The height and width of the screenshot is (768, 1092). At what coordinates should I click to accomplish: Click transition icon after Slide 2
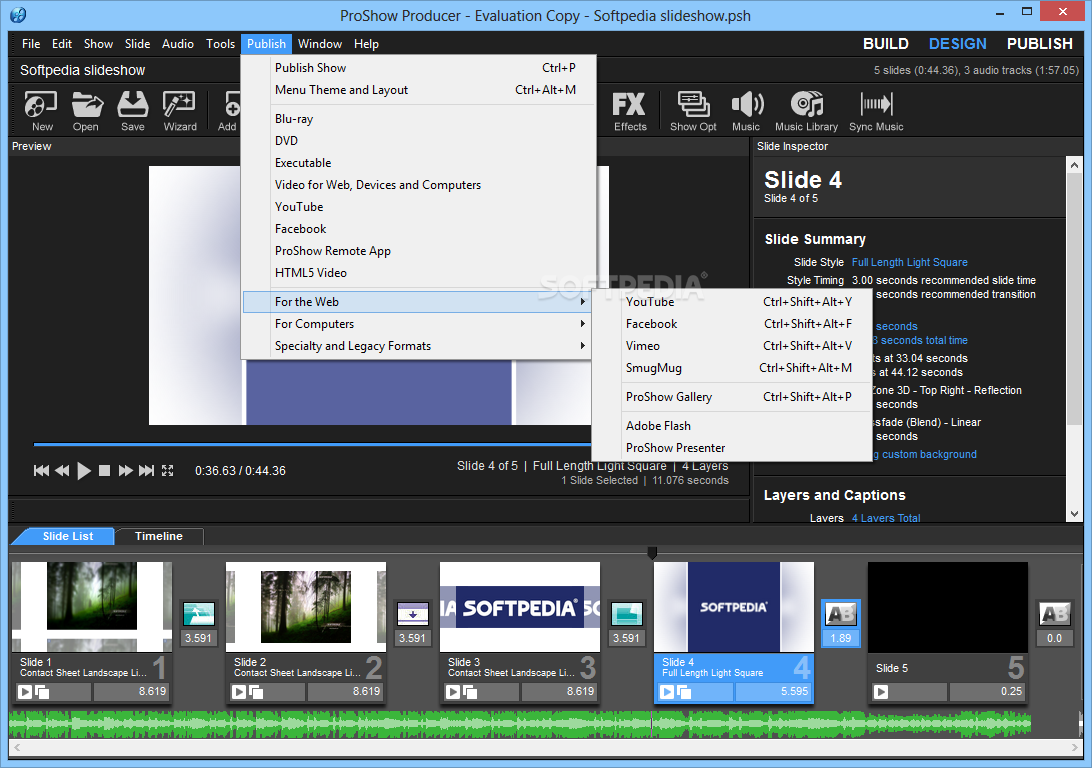pyautogui.click(x=412, y=614)
